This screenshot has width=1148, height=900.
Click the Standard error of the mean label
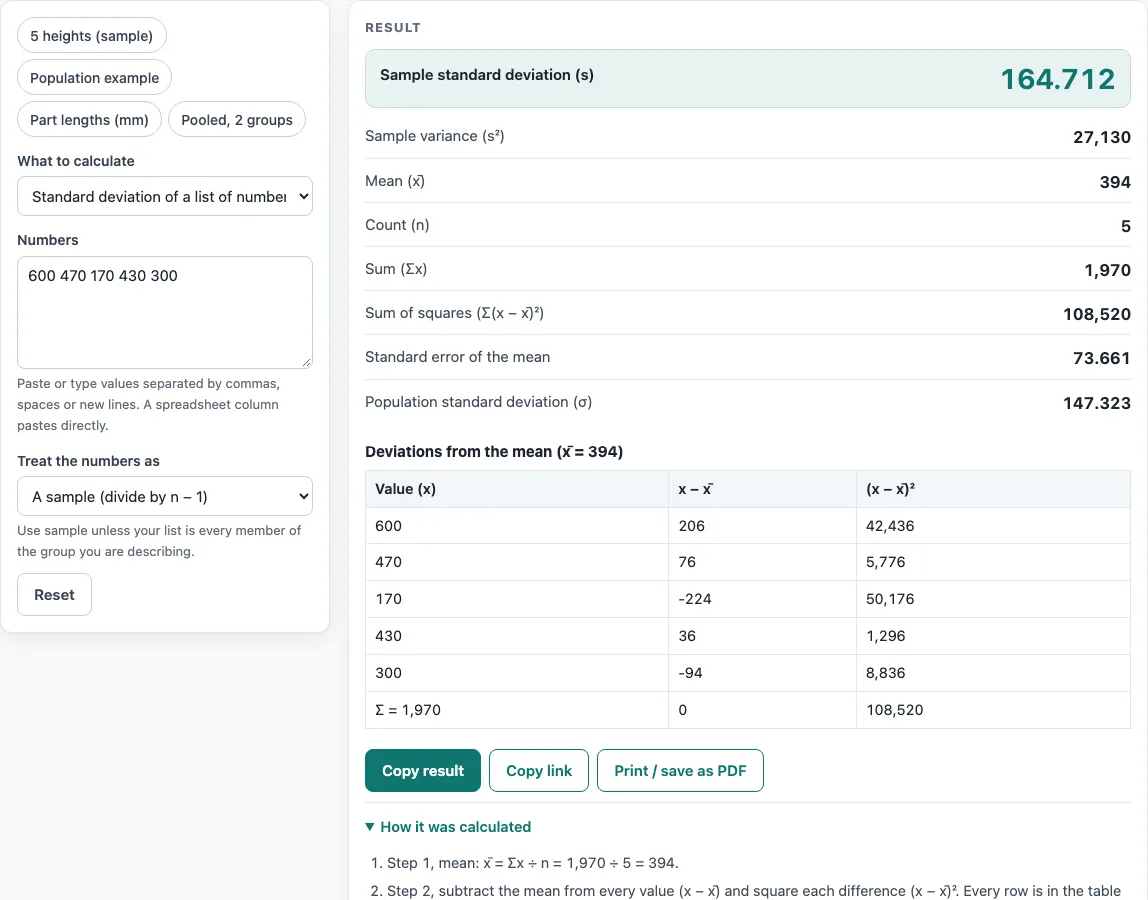pos(458,357)
